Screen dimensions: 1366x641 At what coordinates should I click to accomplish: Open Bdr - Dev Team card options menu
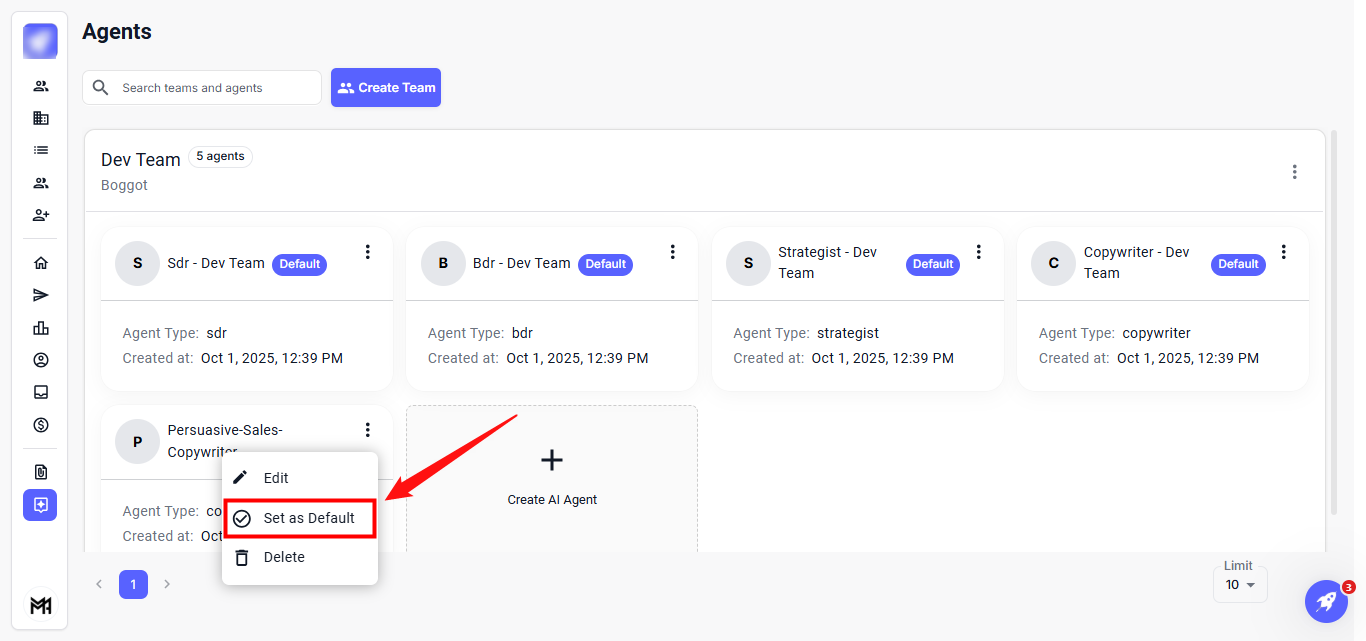[x=673, y=252]
